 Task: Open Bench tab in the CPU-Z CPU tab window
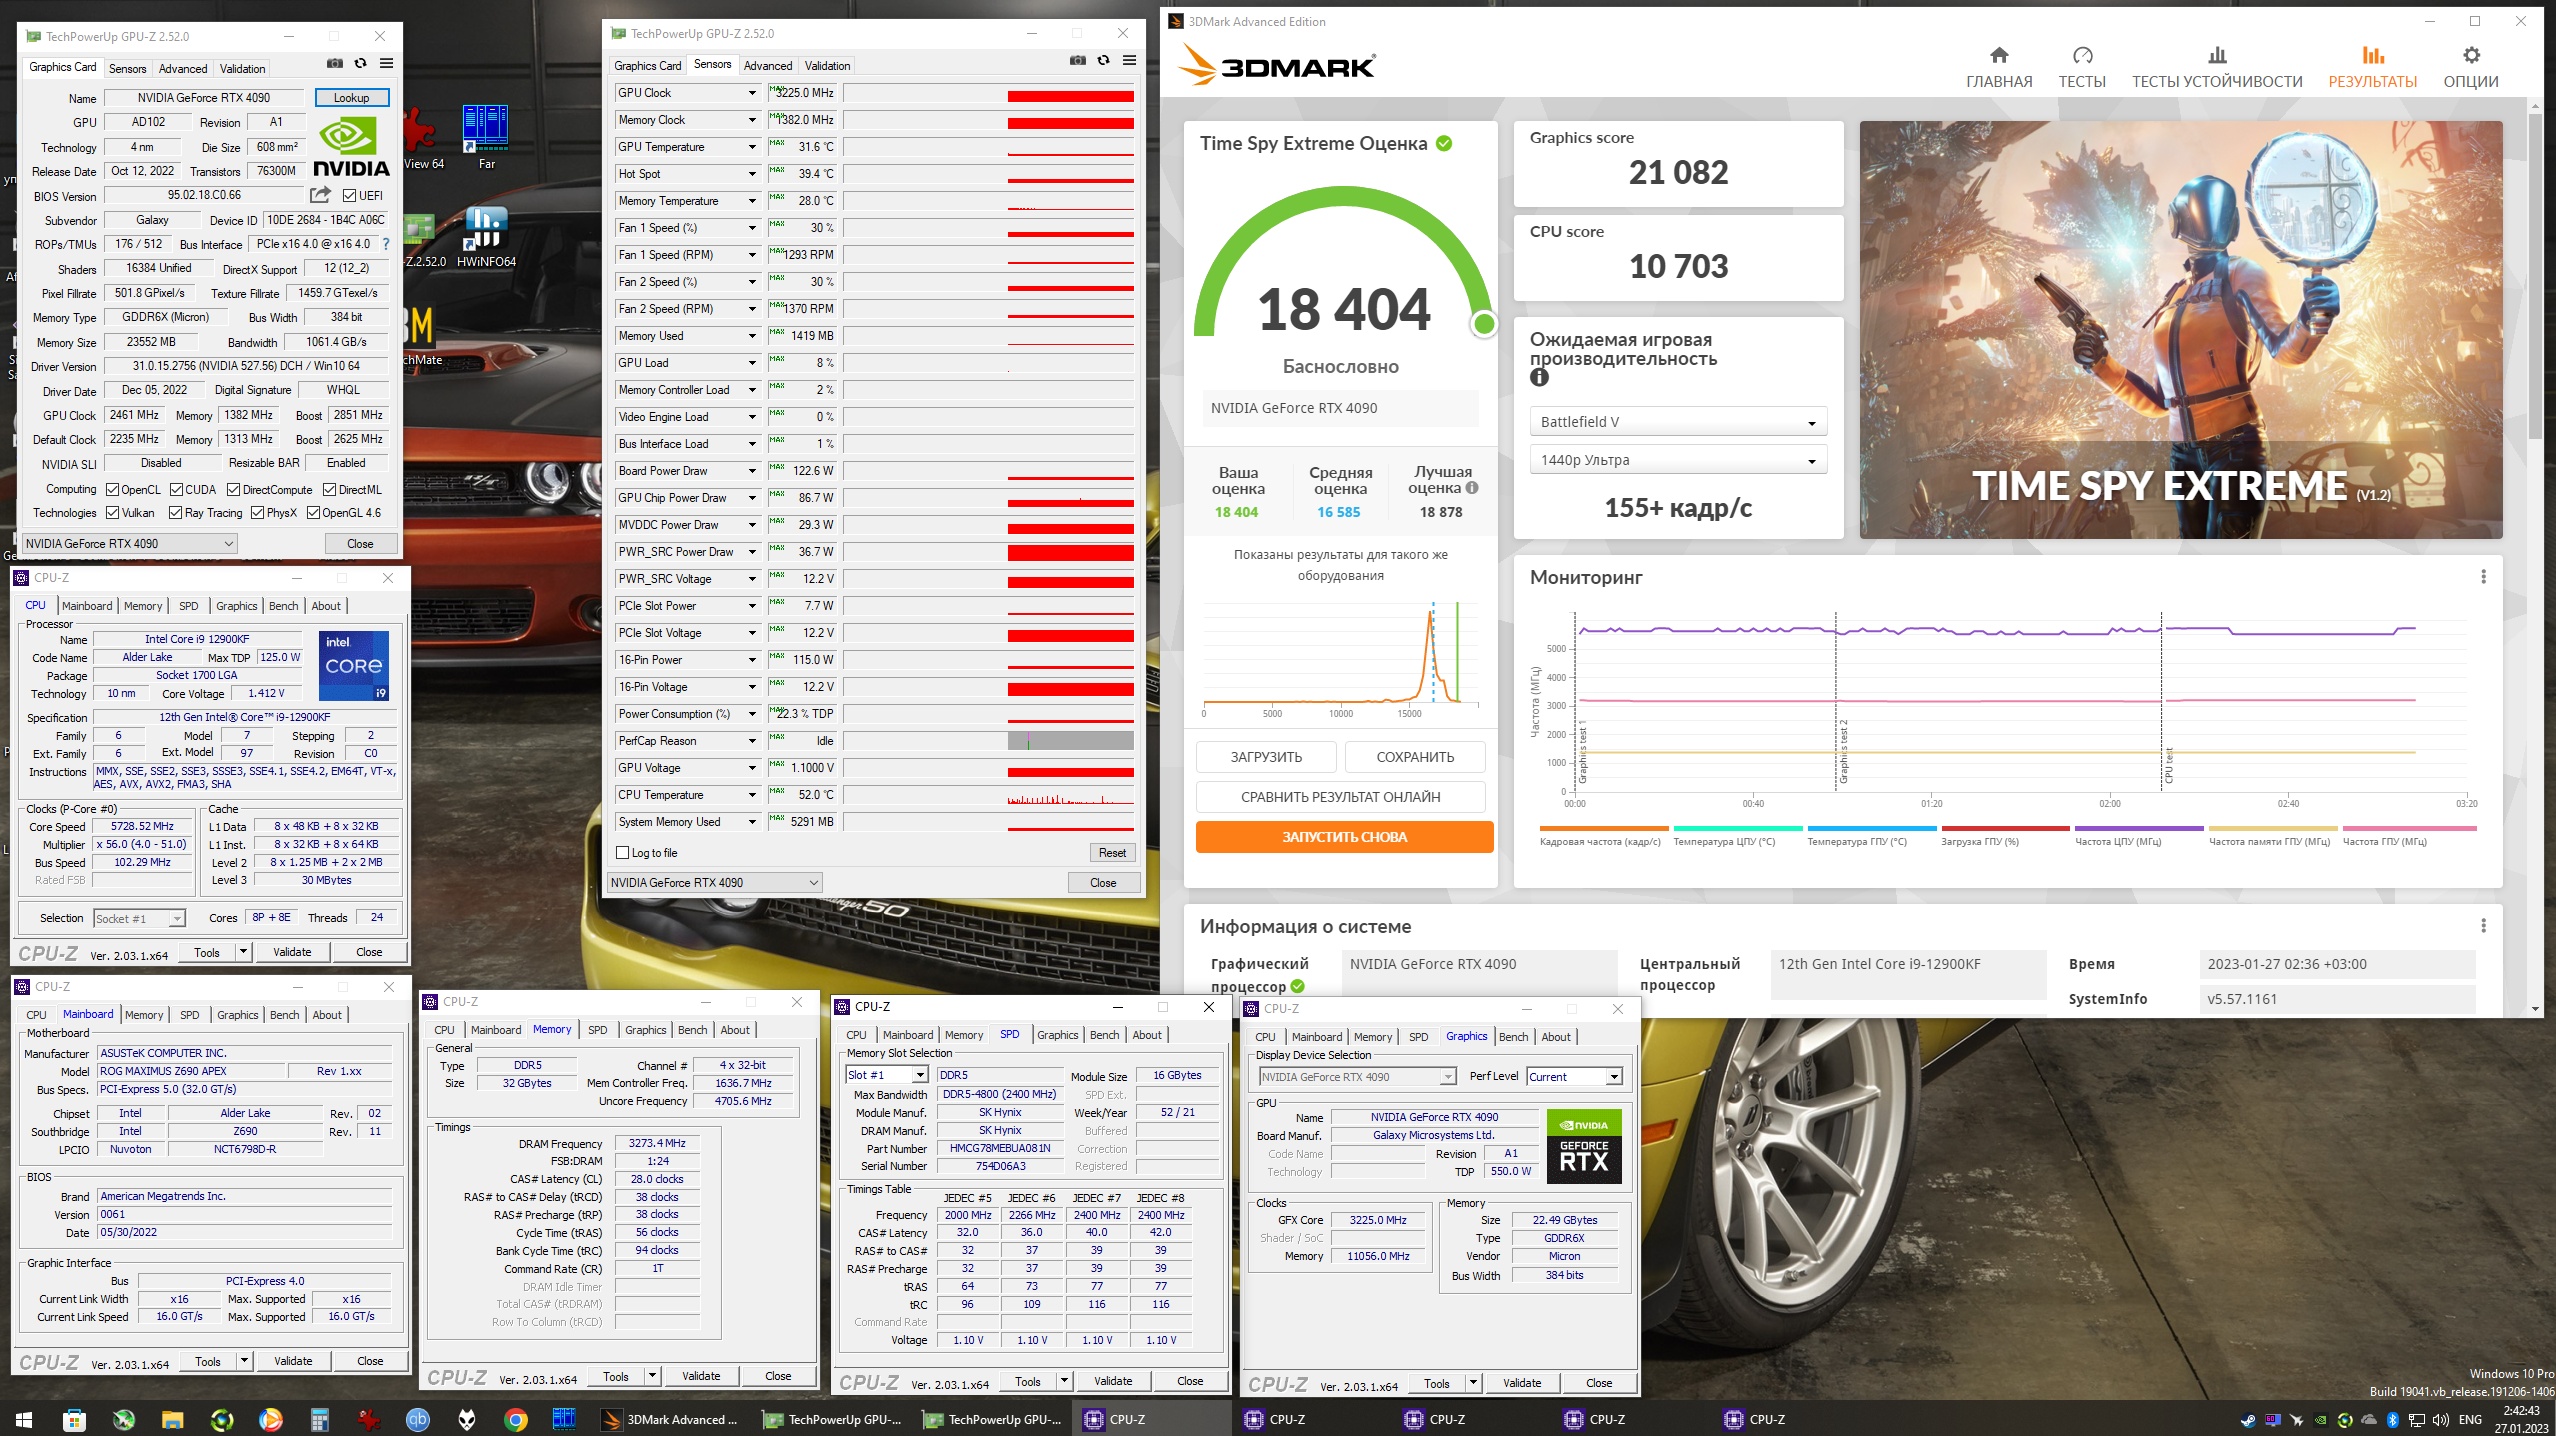tap(283, 606)
